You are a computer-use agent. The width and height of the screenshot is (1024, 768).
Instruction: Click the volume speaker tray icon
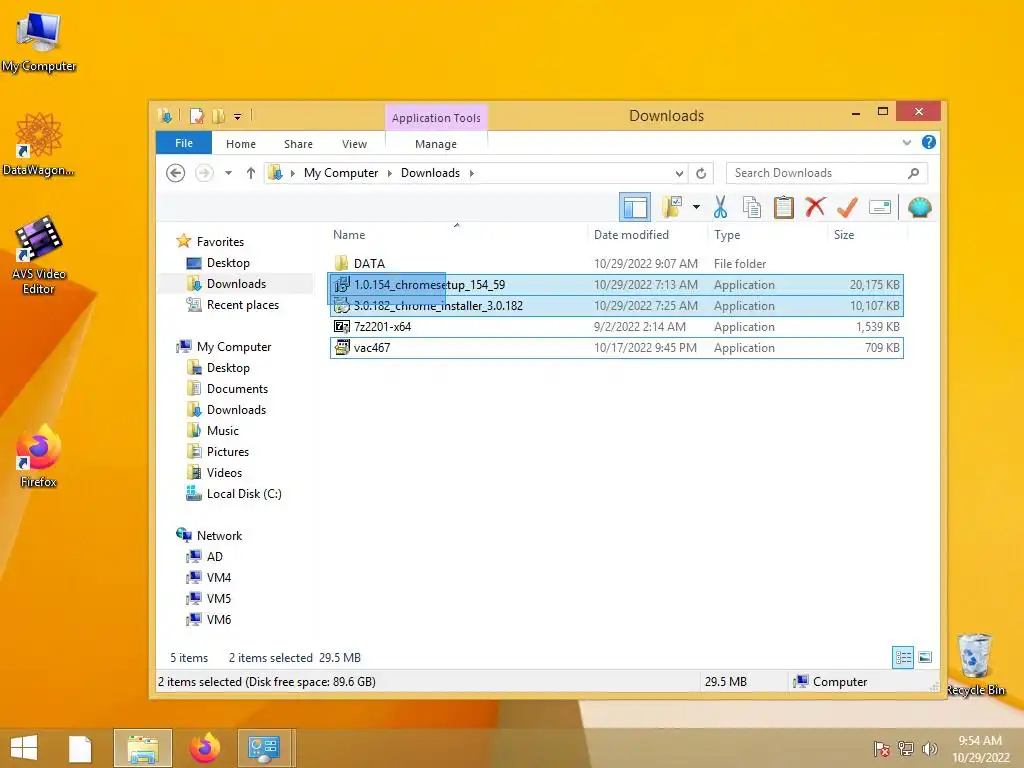tap(929, 748)
